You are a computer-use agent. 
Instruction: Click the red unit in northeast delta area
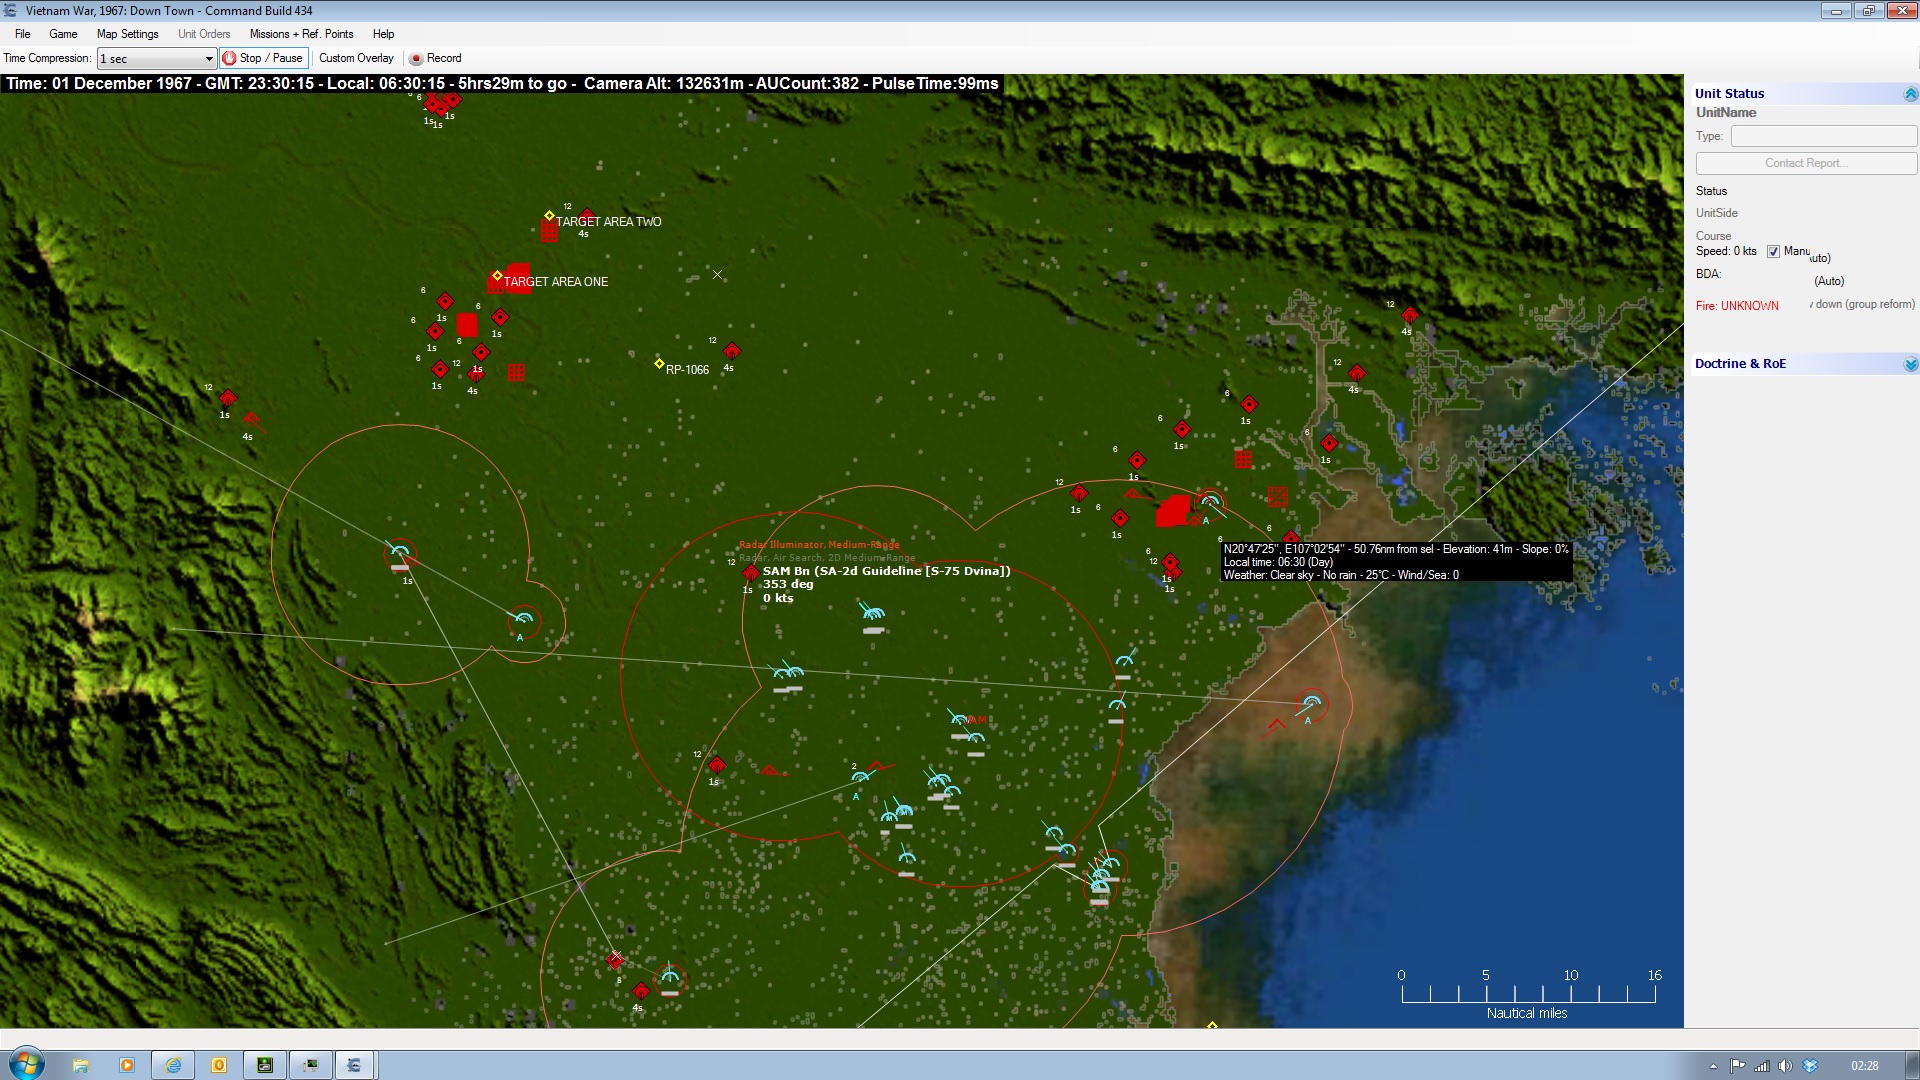point(1410,316)
